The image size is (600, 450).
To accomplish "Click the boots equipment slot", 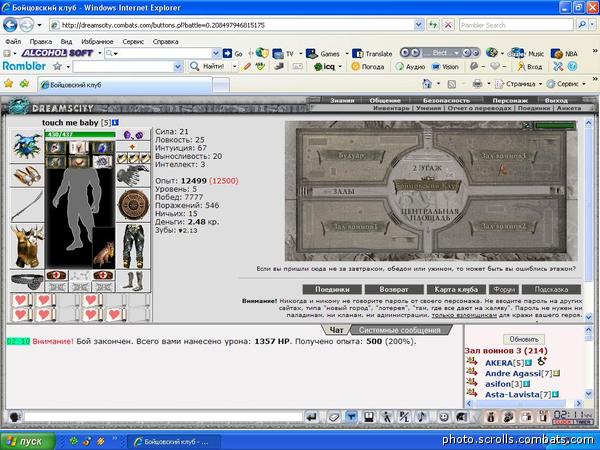I will pos(133,281).
